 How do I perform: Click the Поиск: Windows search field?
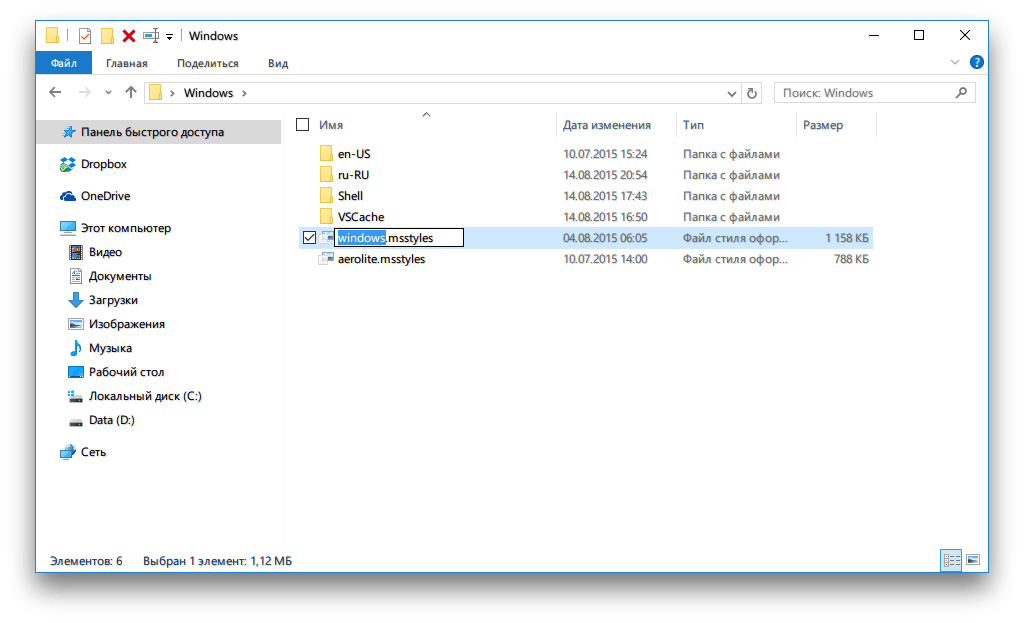pos(864,93)
